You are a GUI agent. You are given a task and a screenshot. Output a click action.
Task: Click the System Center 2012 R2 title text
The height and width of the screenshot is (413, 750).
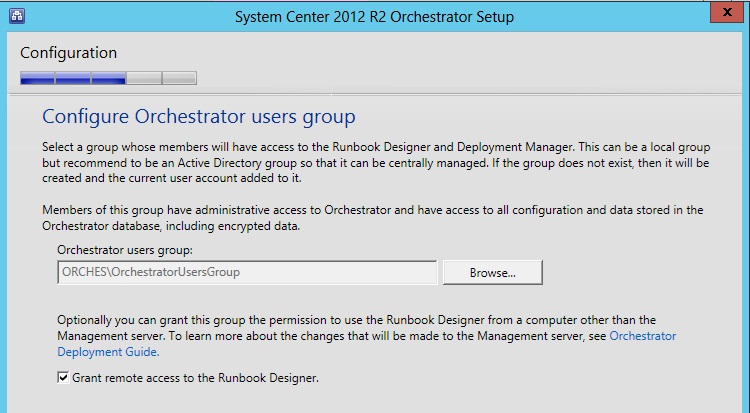pyautogui.click(x=374, y=16)
